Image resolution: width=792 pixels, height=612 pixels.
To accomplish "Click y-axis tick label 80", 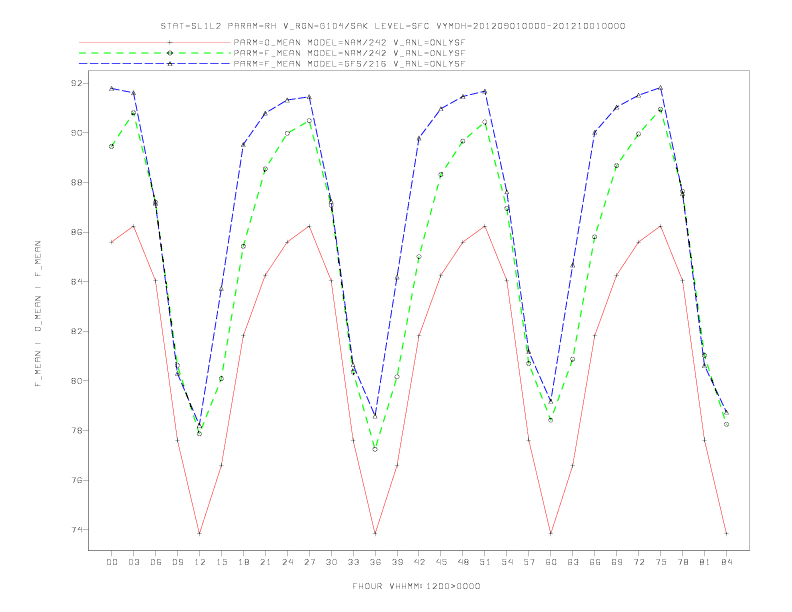I will [77, 381].
